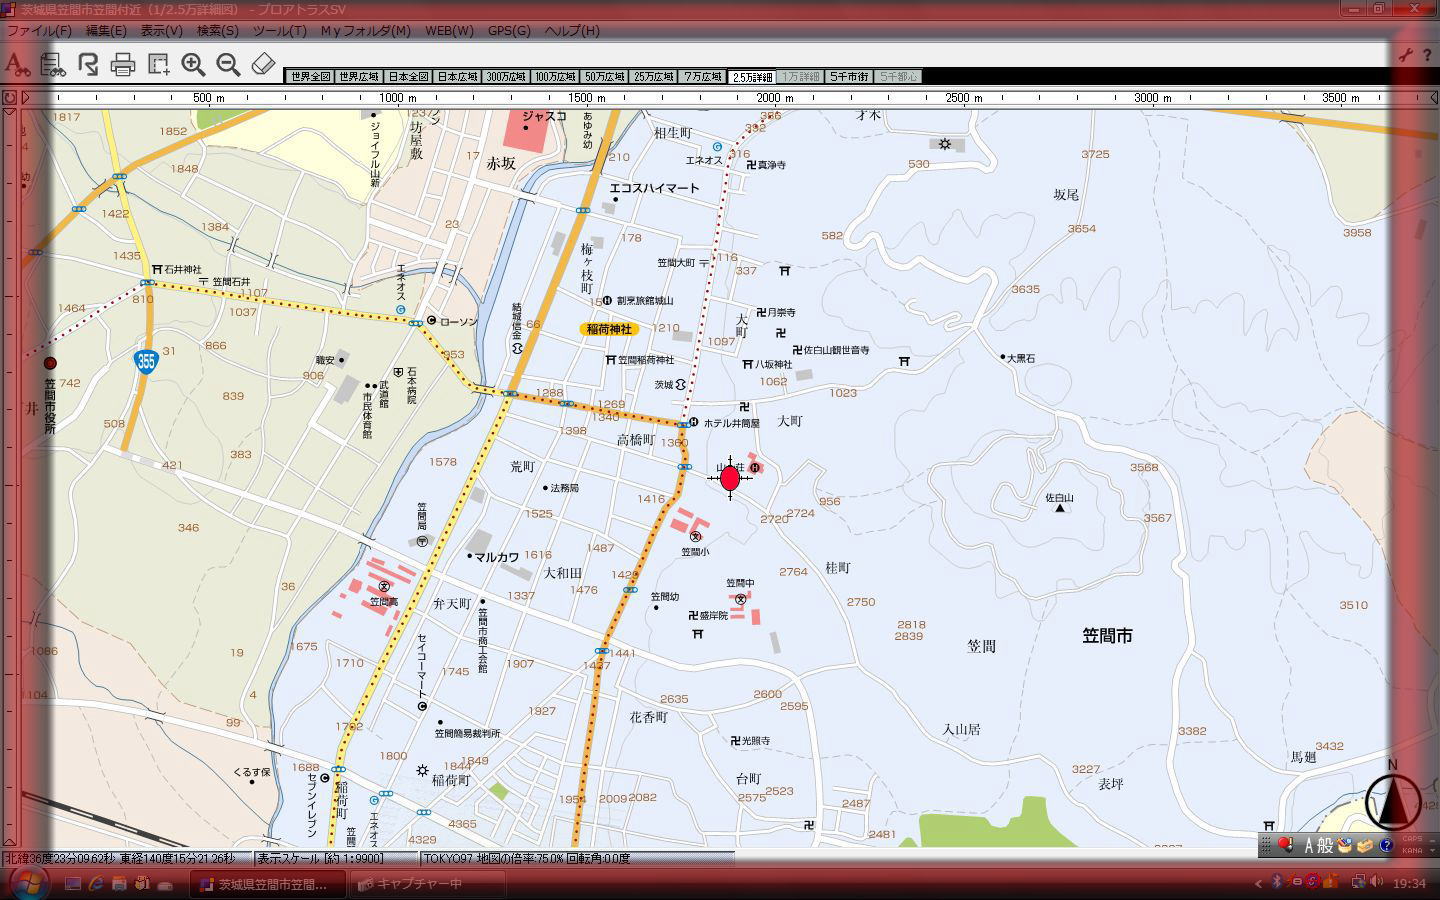Click the address search binoculars icon
The width and height of the screenshot is (1440, 900).
pyautogui.click(x=53, y=65)
